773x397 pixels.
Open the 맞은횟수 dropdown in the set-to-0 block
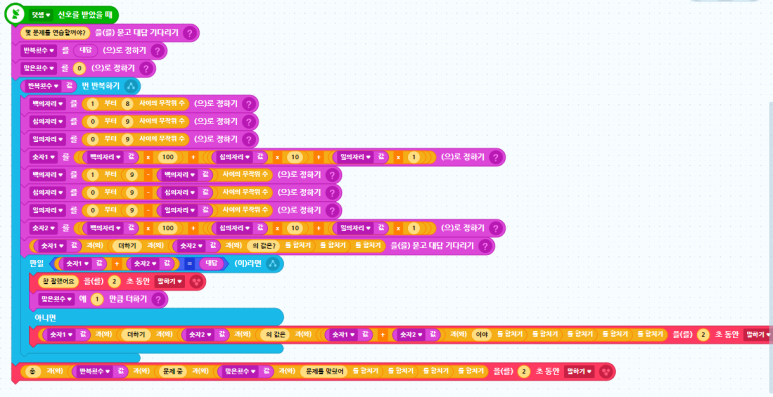pyautogui.click(x=38, y=69)
